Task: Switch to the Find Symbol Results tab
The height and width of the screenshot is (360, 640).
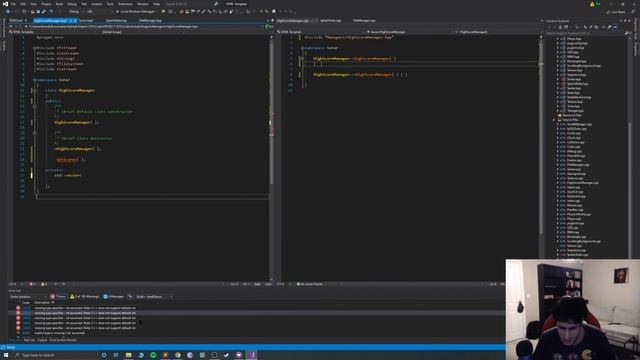Action: coord(63,340)
